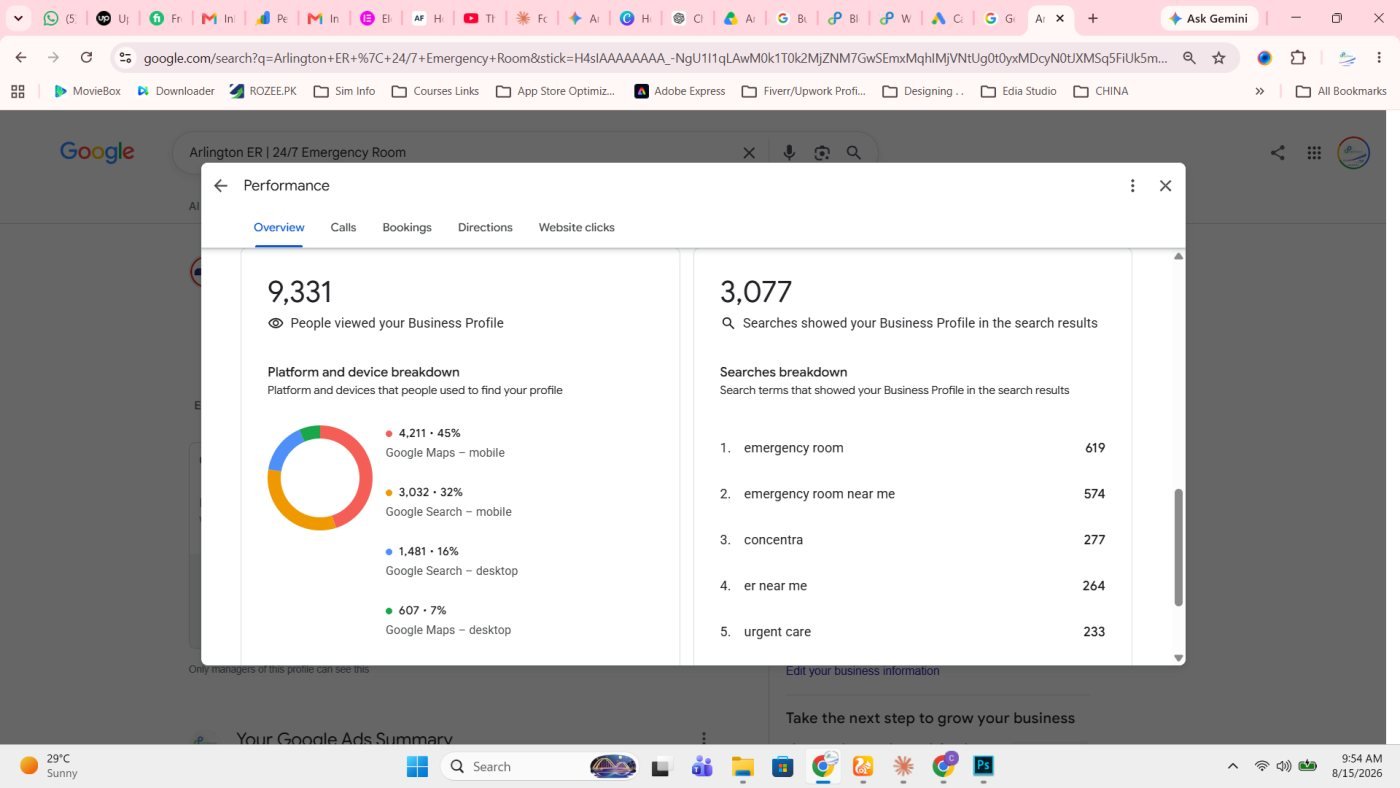Viewport: 1400px width, 788px height.
Task: Open the CHINA bookmark folder
Action: (1101, 91)
